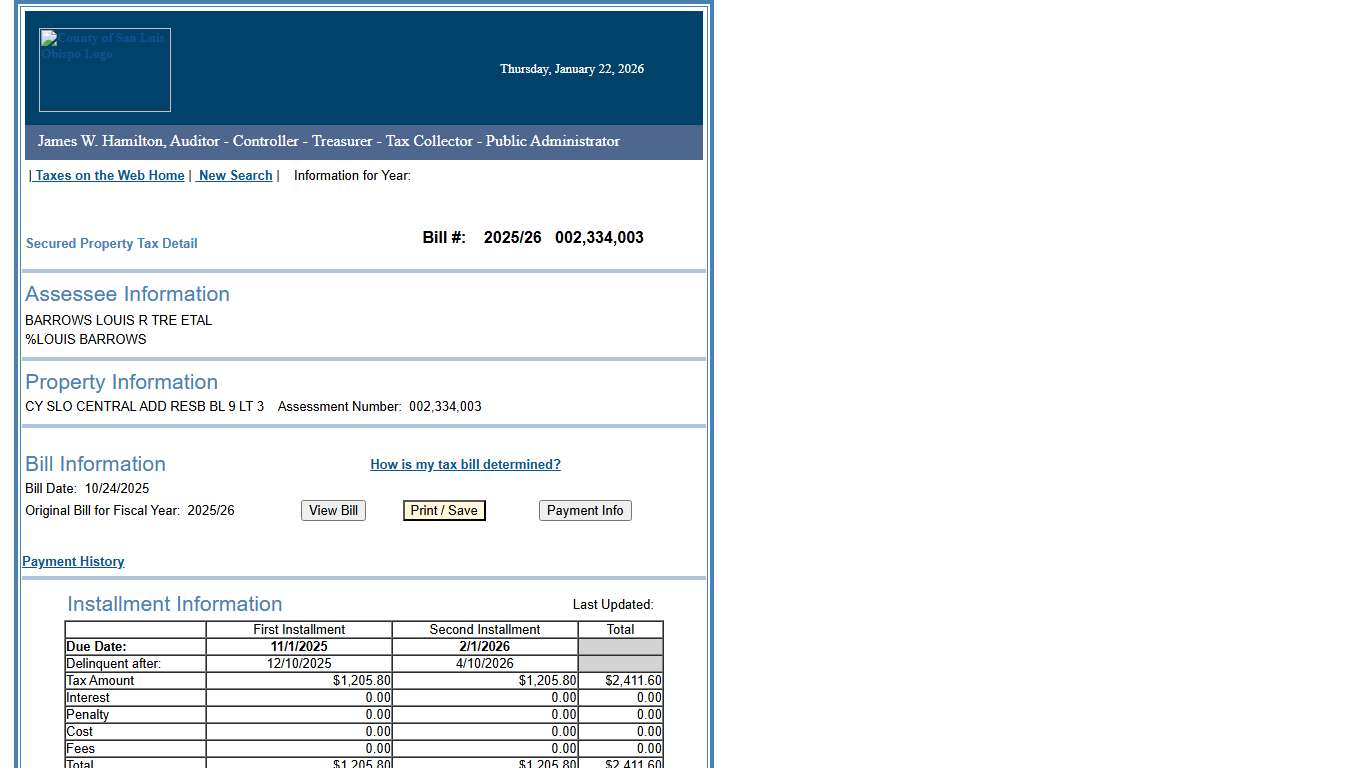This screenshot has width=1366, height=768.
Task: Open Payment Info
Action: coord(585,510)
